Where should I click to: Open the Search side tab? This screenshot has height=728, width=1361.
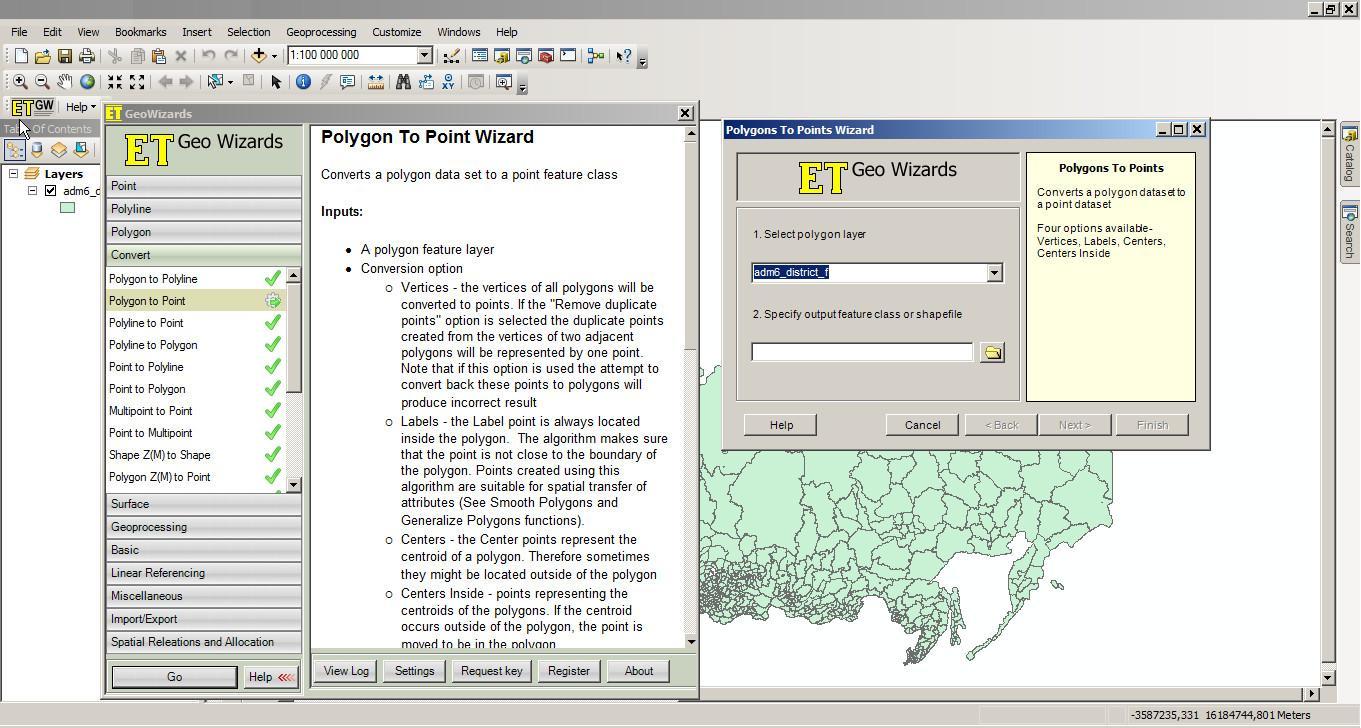click(x=1349, y=231)
